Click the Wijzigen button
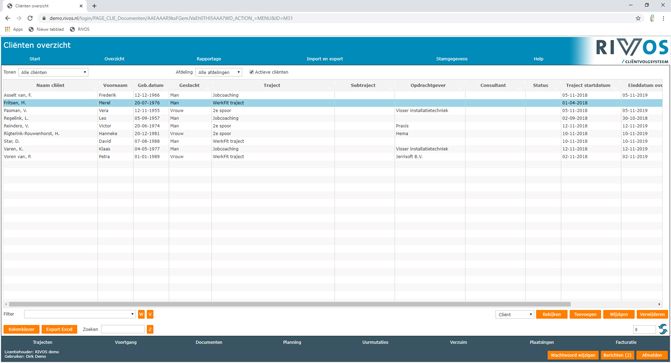 [x=619, y=314]
